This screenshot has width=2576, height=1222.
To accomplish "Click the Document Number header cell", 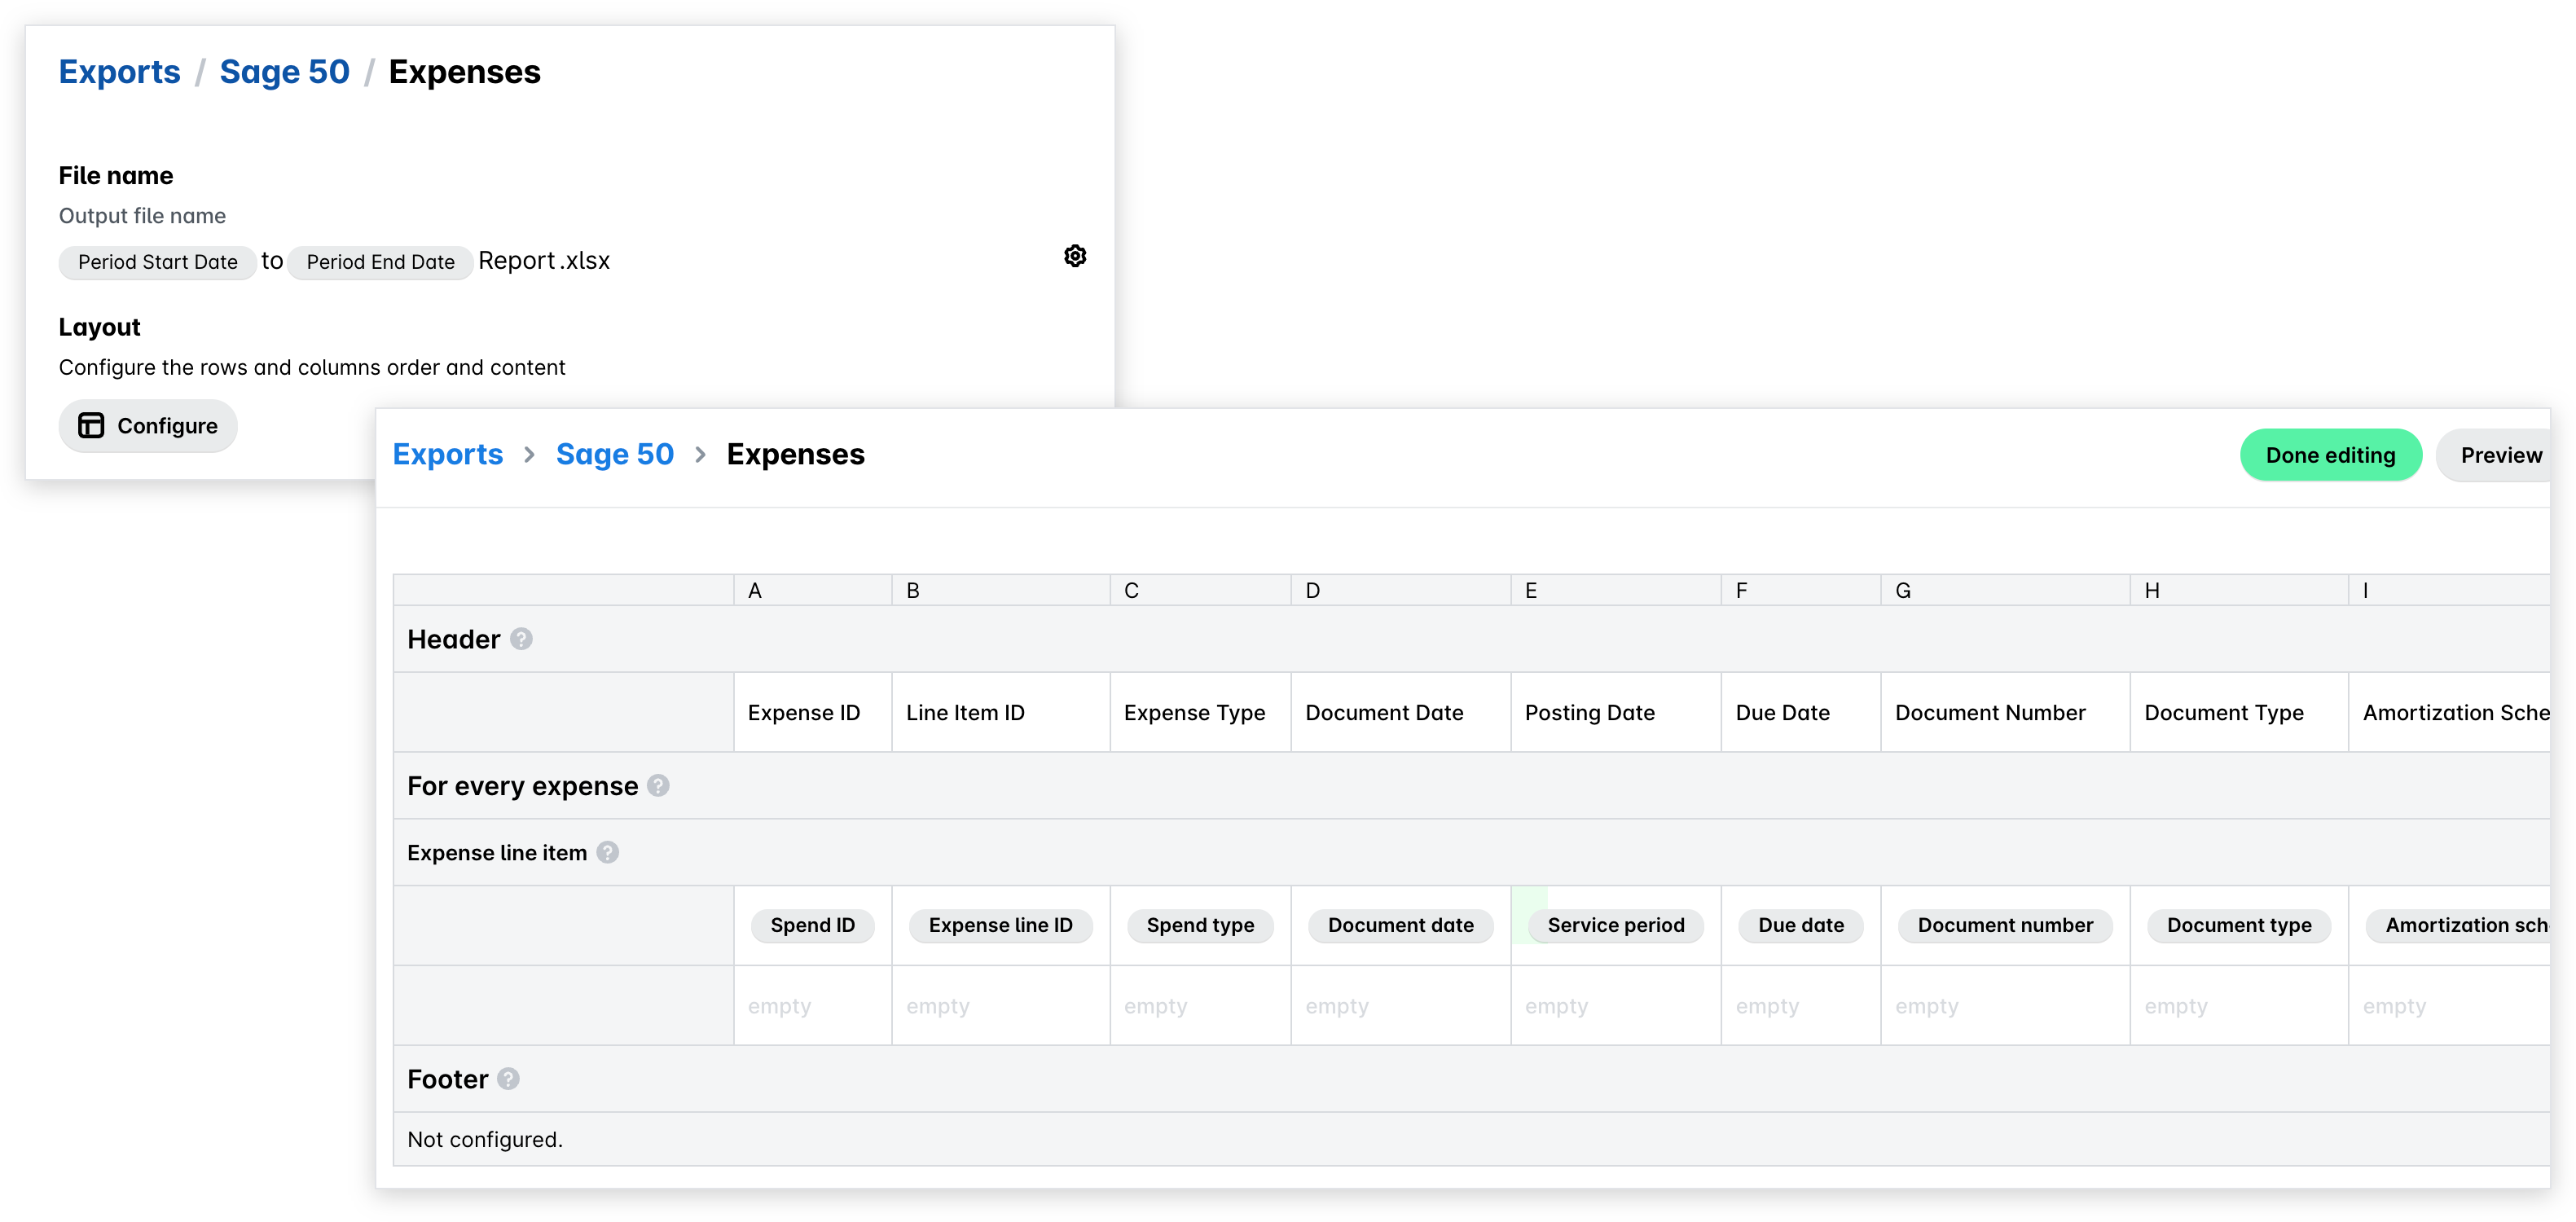I will 2006,712.
